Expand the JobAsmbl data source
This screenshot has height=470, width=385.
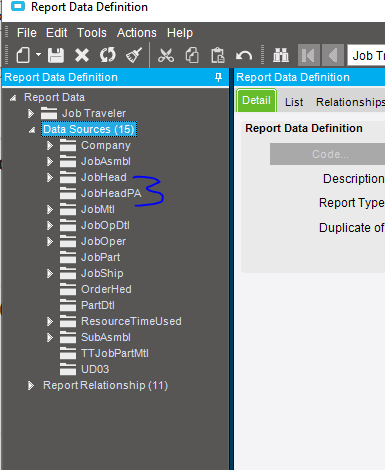point(50,161)
